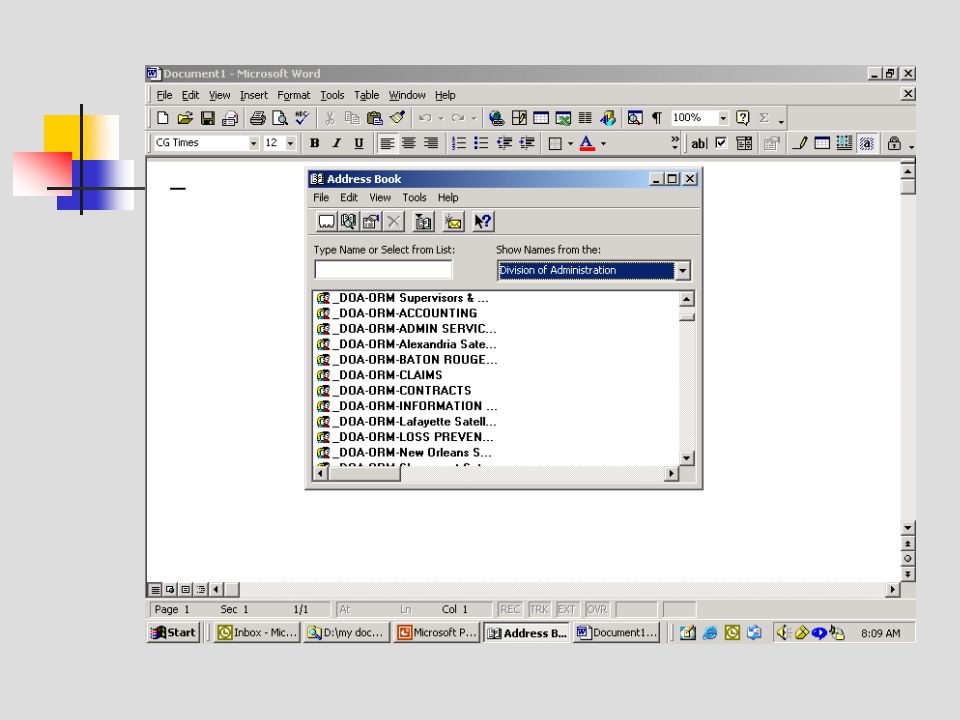Open Address Book View menu
This screenshot has height=720, width=960.
pos(380,197)
